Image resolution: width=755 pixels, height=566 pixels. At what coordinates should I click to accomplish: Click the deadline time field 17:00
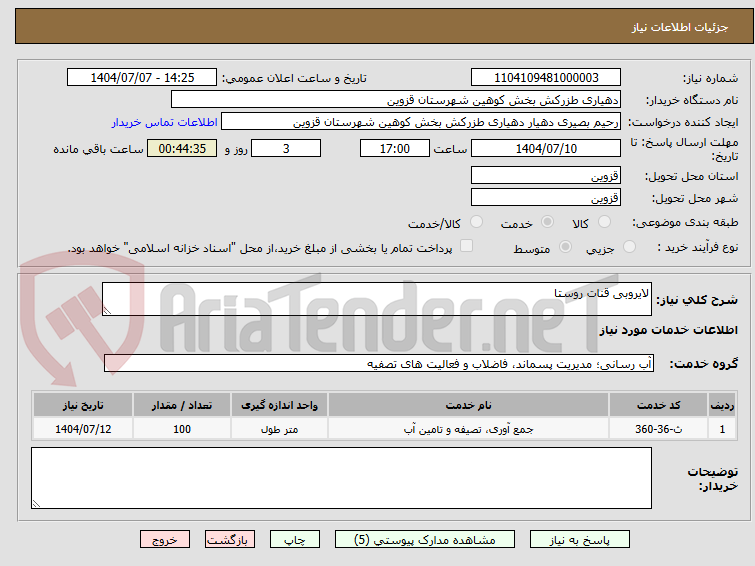point(395,148)
